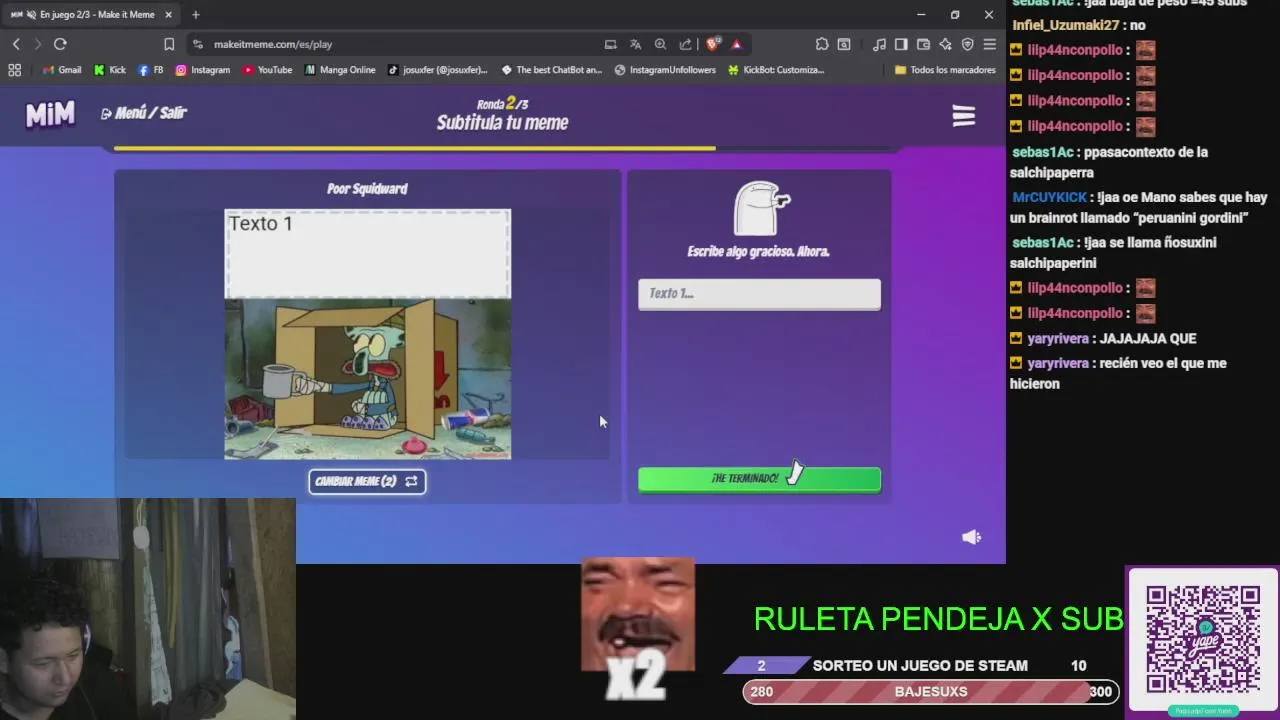1280x720 pixels.
Task: Open the Kick bookmark
Action: tap(110, 70)
